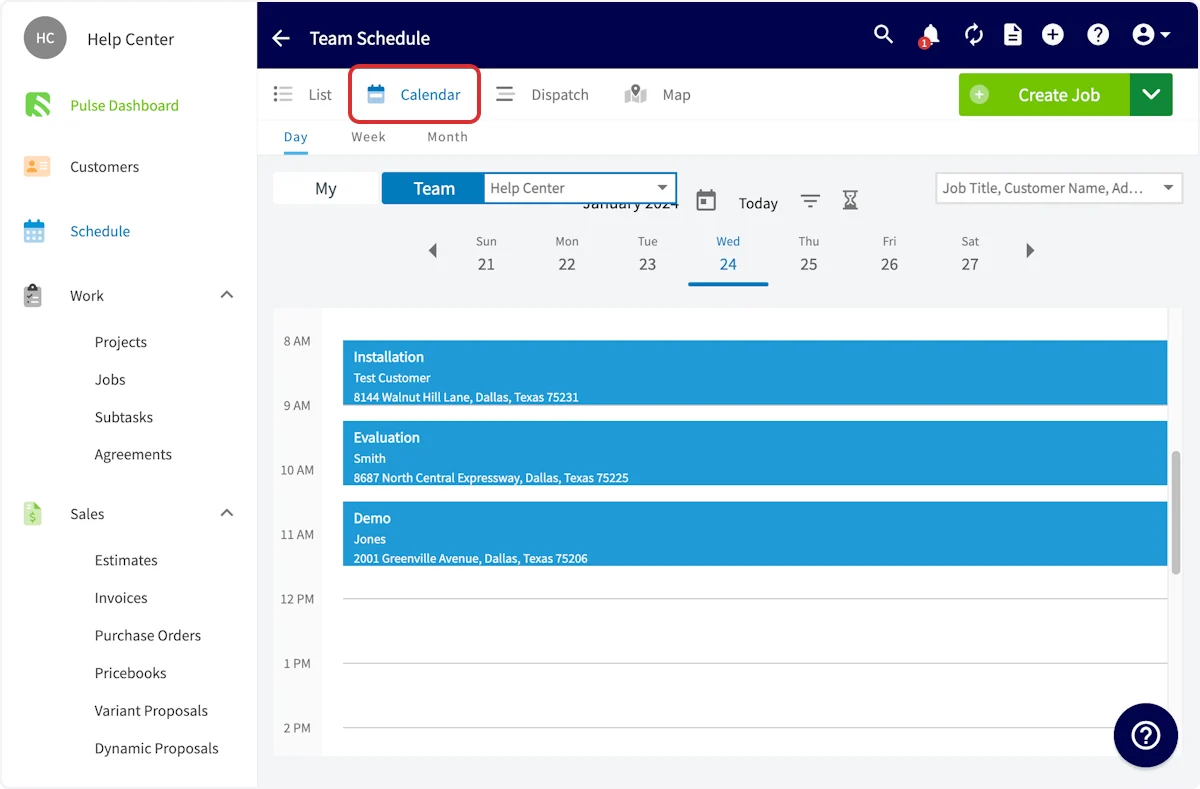Open the Create Job dropdown arrow

click(1151, 95)
